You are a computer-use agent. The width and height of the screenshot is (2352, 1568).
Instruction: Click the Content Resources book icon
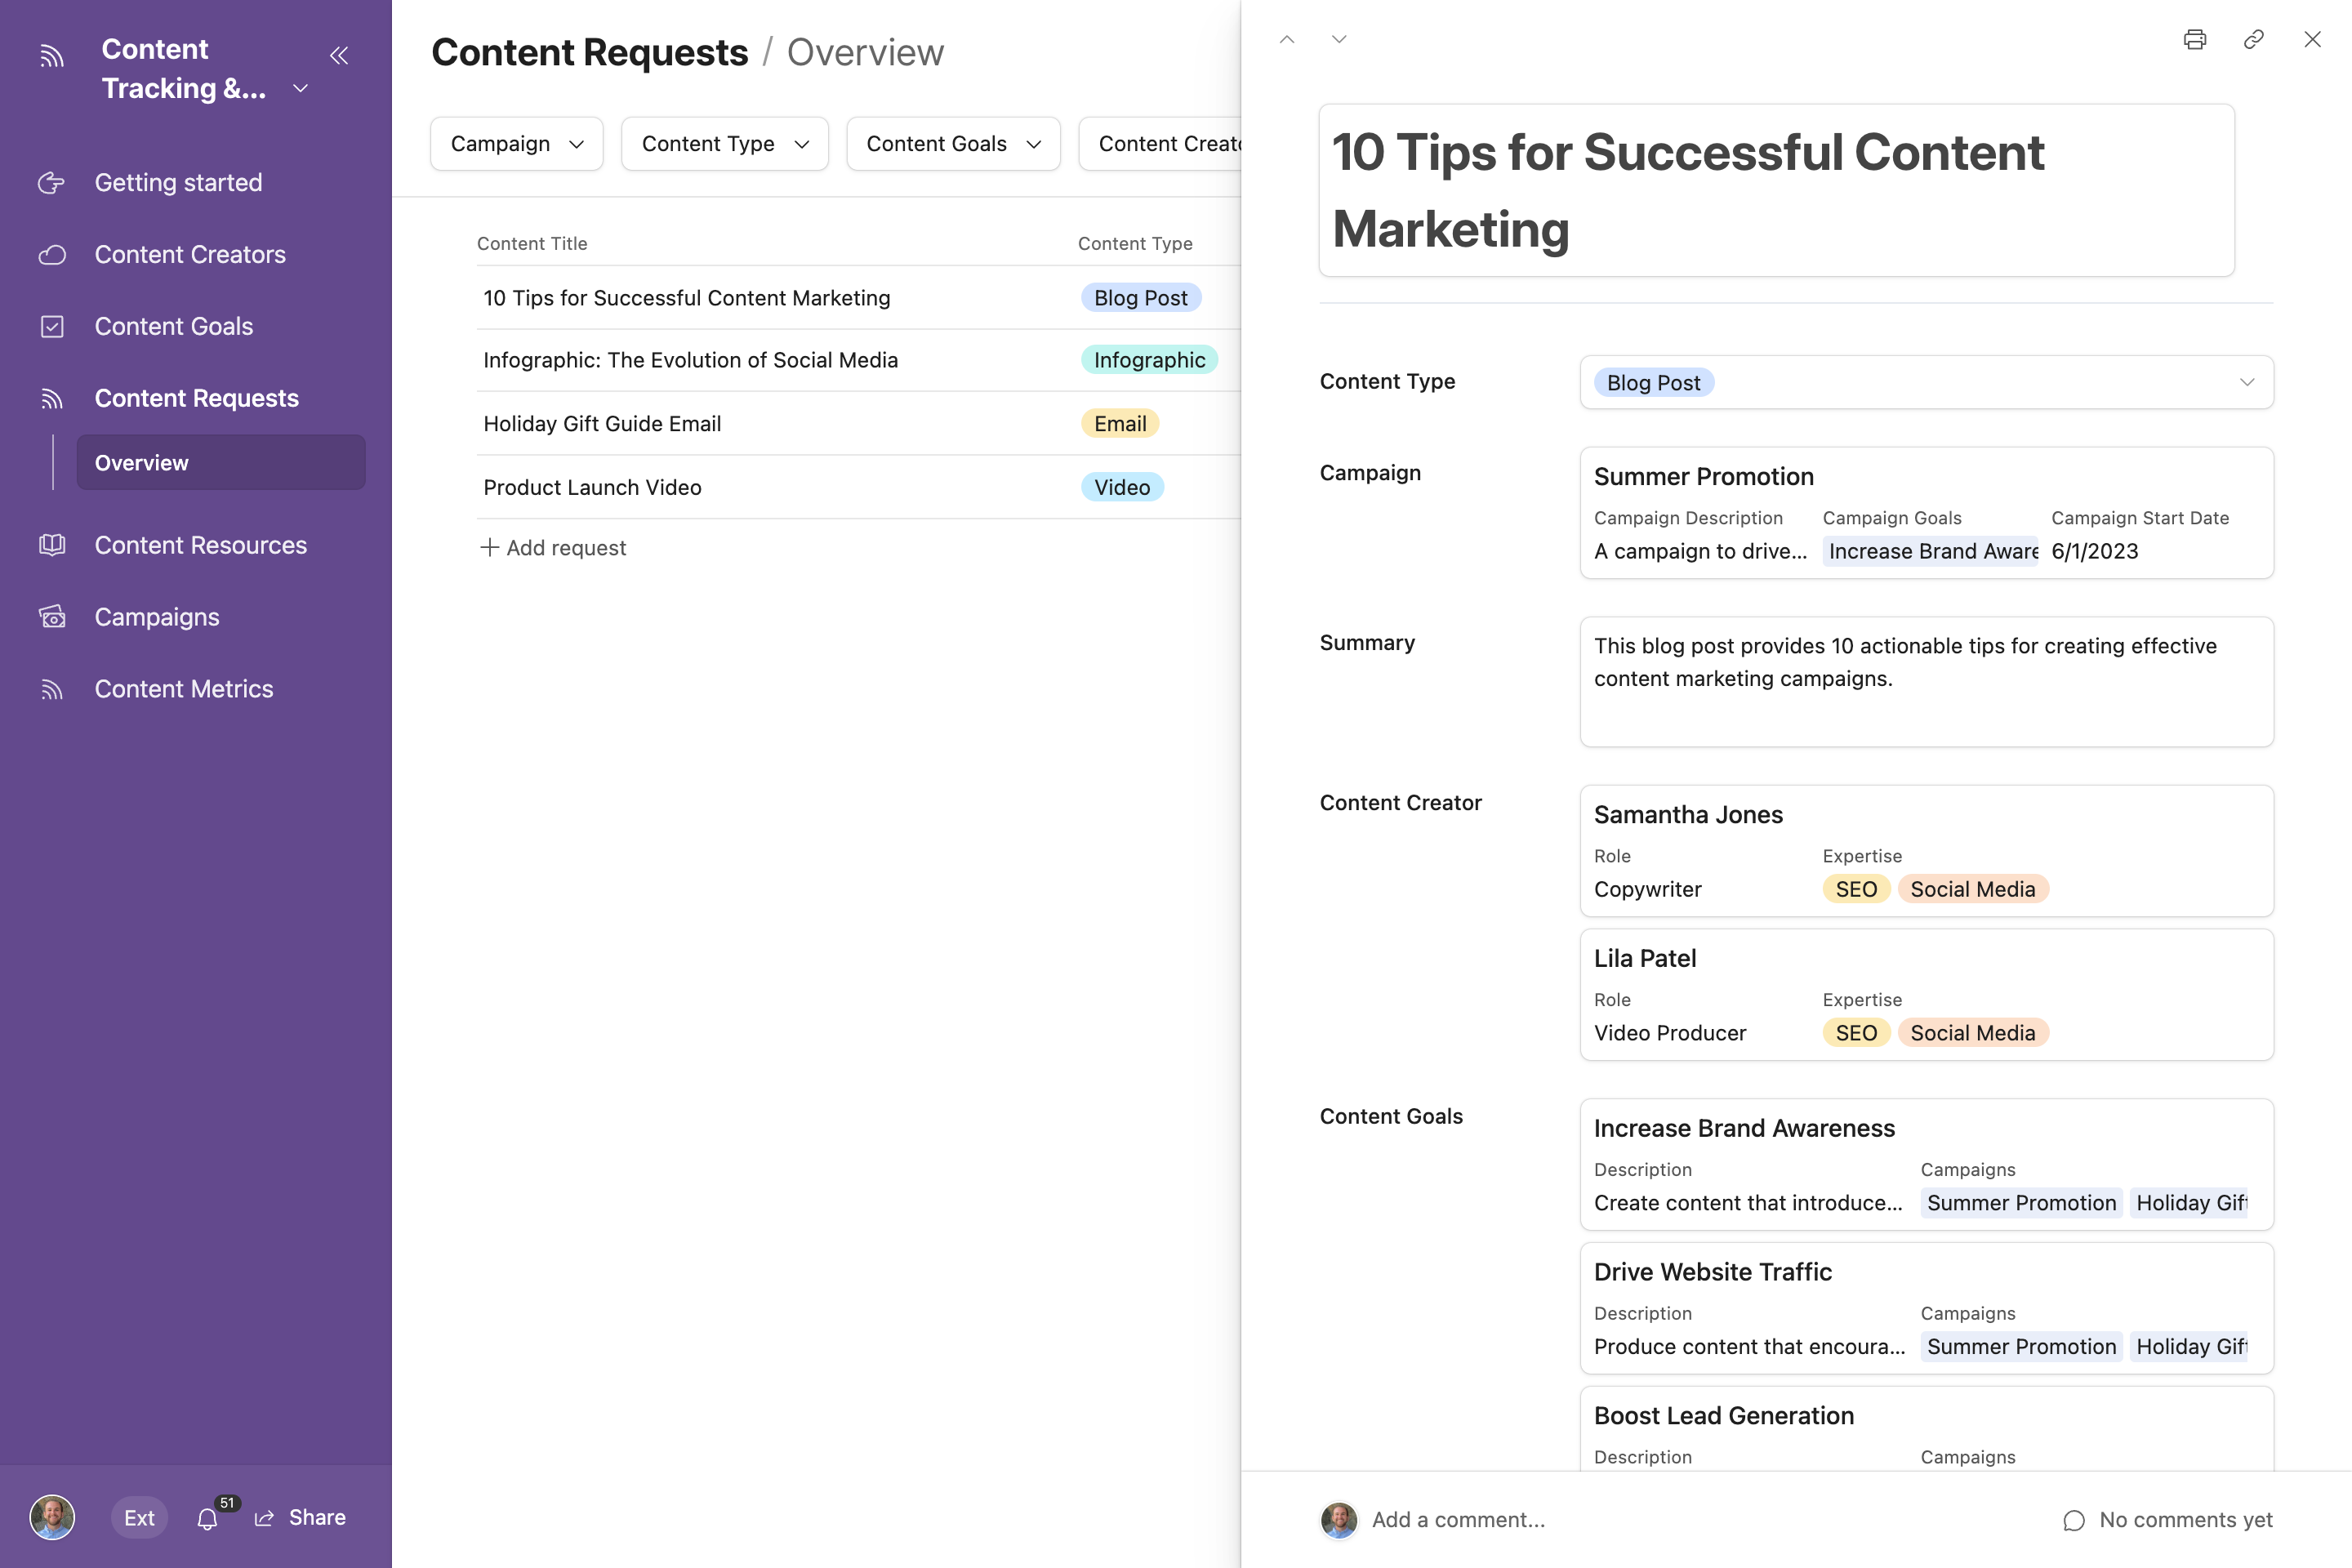tap(52, 545)
